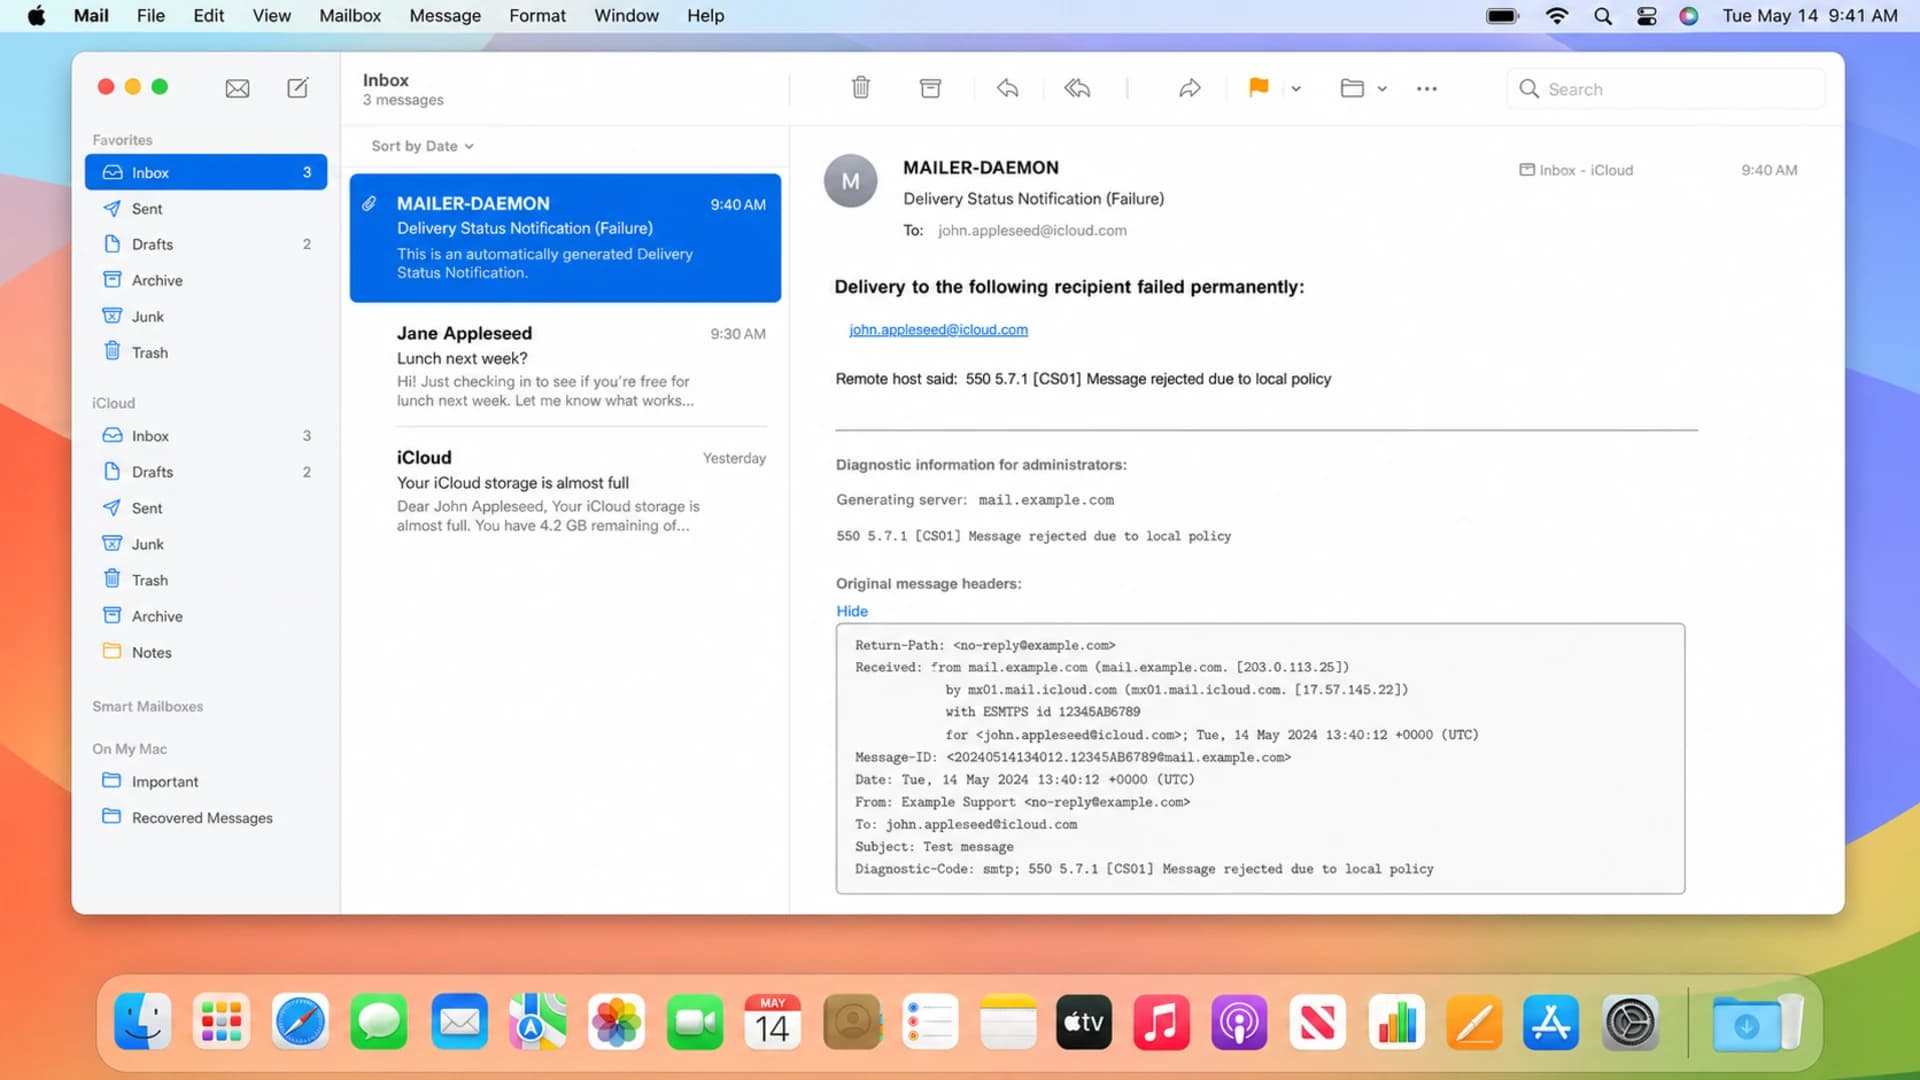Open Favorites Drafts mailbox
Viewport: 1920px width, 1080px height.
coord(206,244)
